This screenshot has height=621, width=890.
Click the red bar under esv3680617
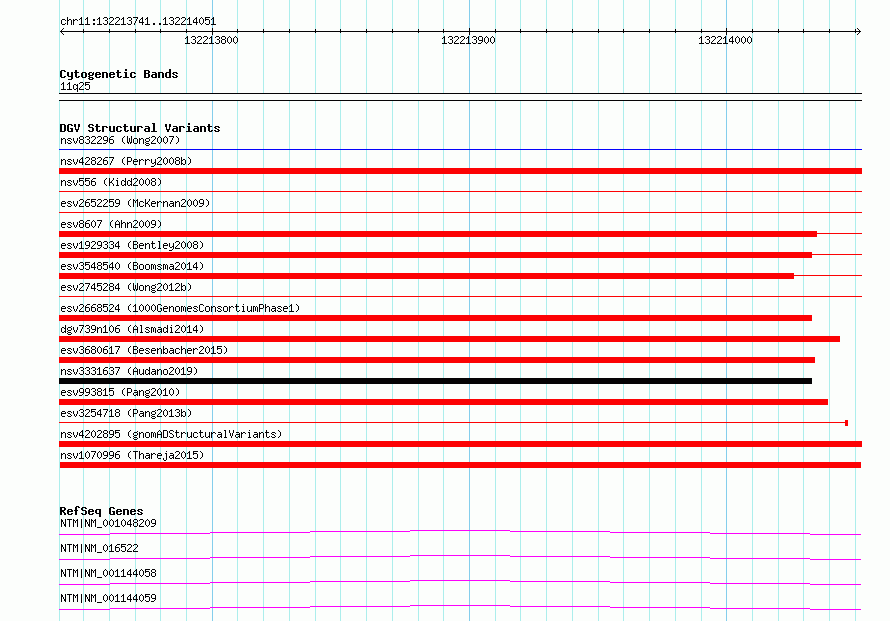pyautogui.click(x=437, y=360)
